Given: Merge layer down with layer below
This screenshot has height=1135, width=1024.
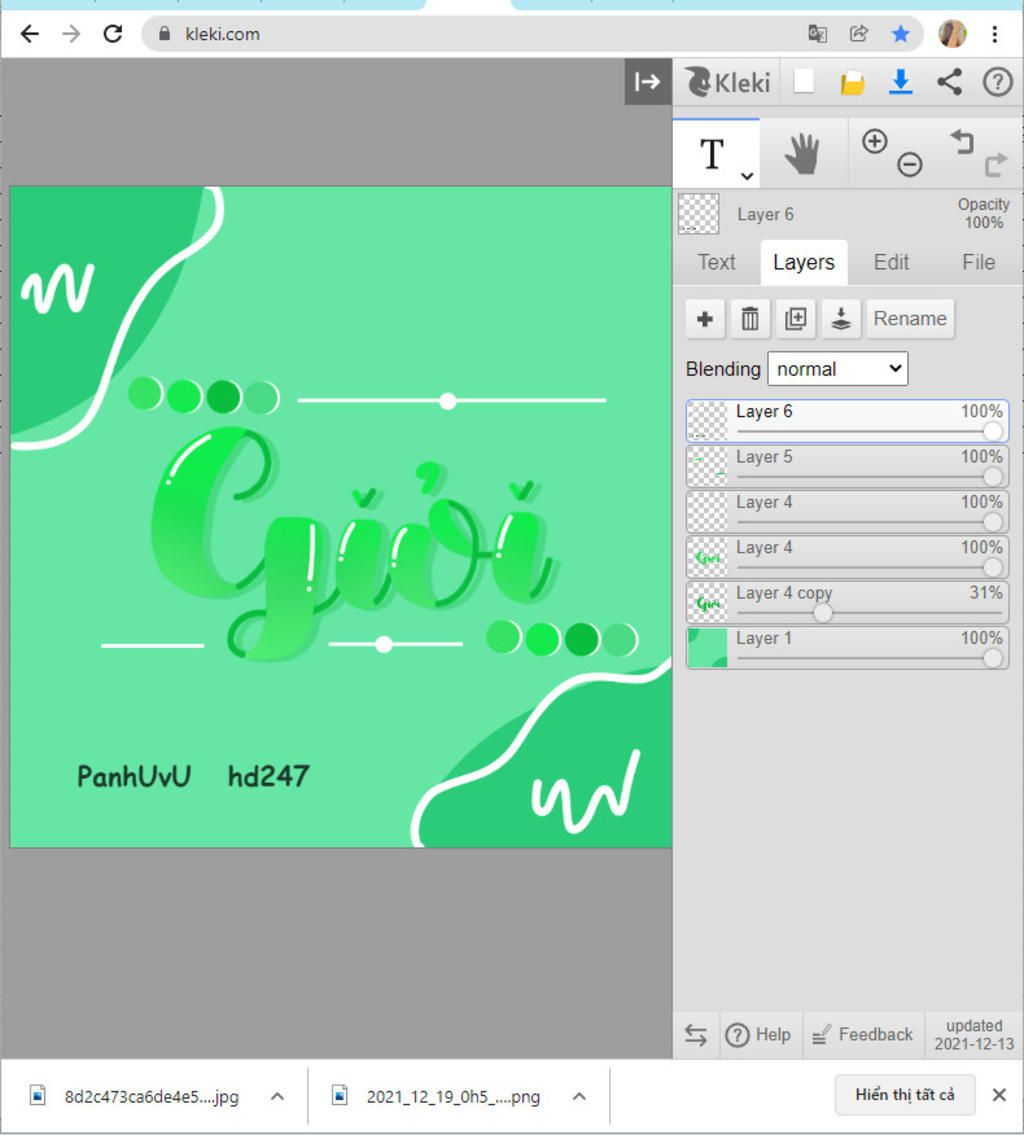Looking at the screenshot, I should coord(841,319).
